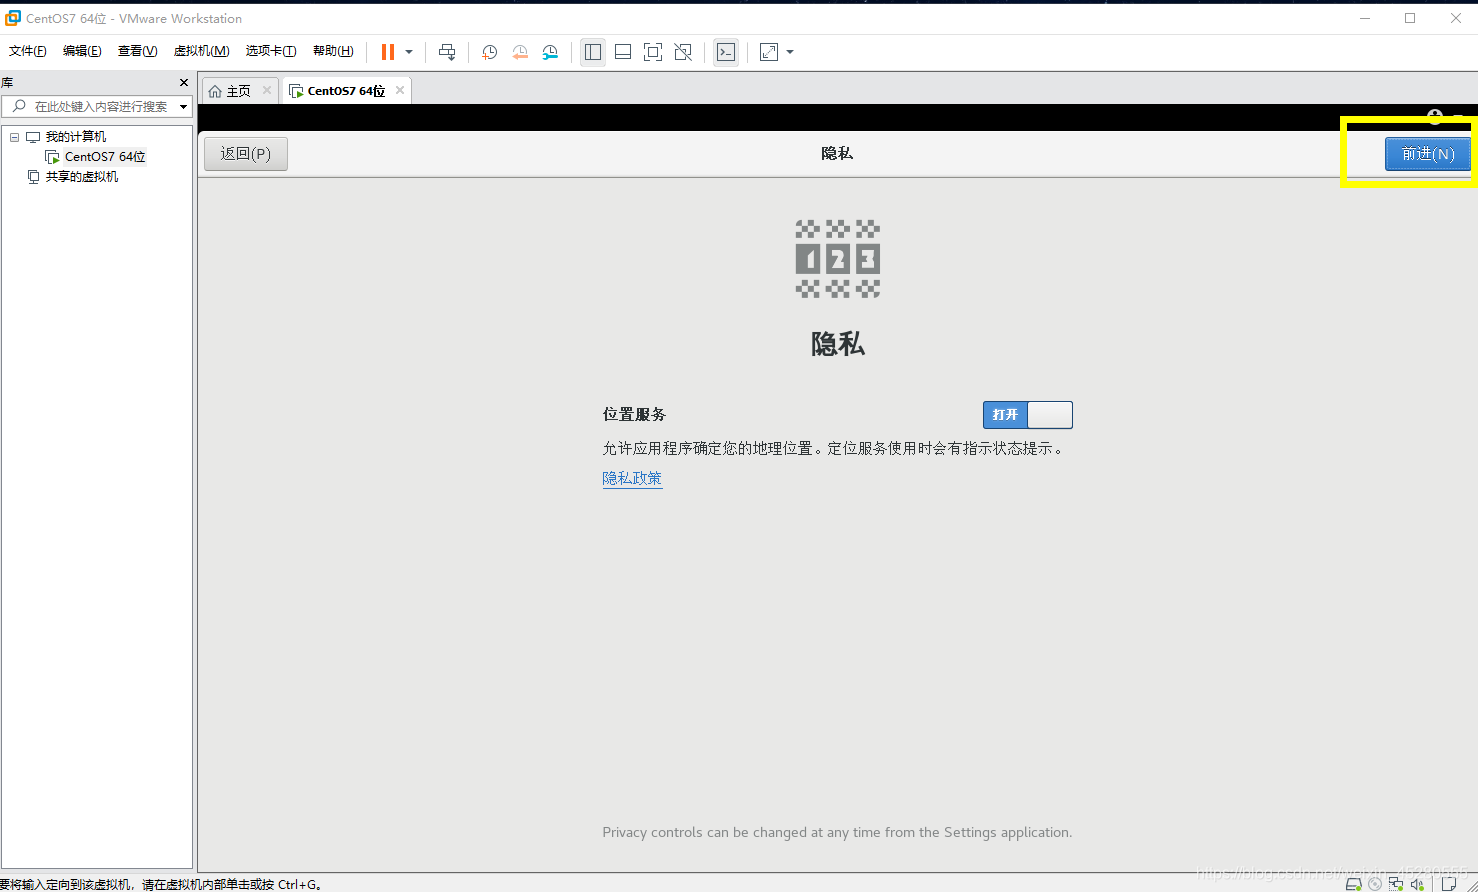Open the 选项卡(T) menu
Image resolution: width=1478 pixels, height=892 pixels.
[x=271, y=51]
